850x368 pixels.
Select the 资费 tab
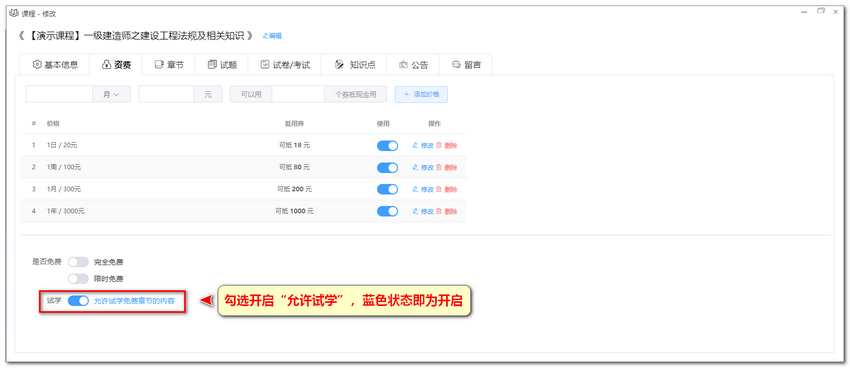coord(116,64)
